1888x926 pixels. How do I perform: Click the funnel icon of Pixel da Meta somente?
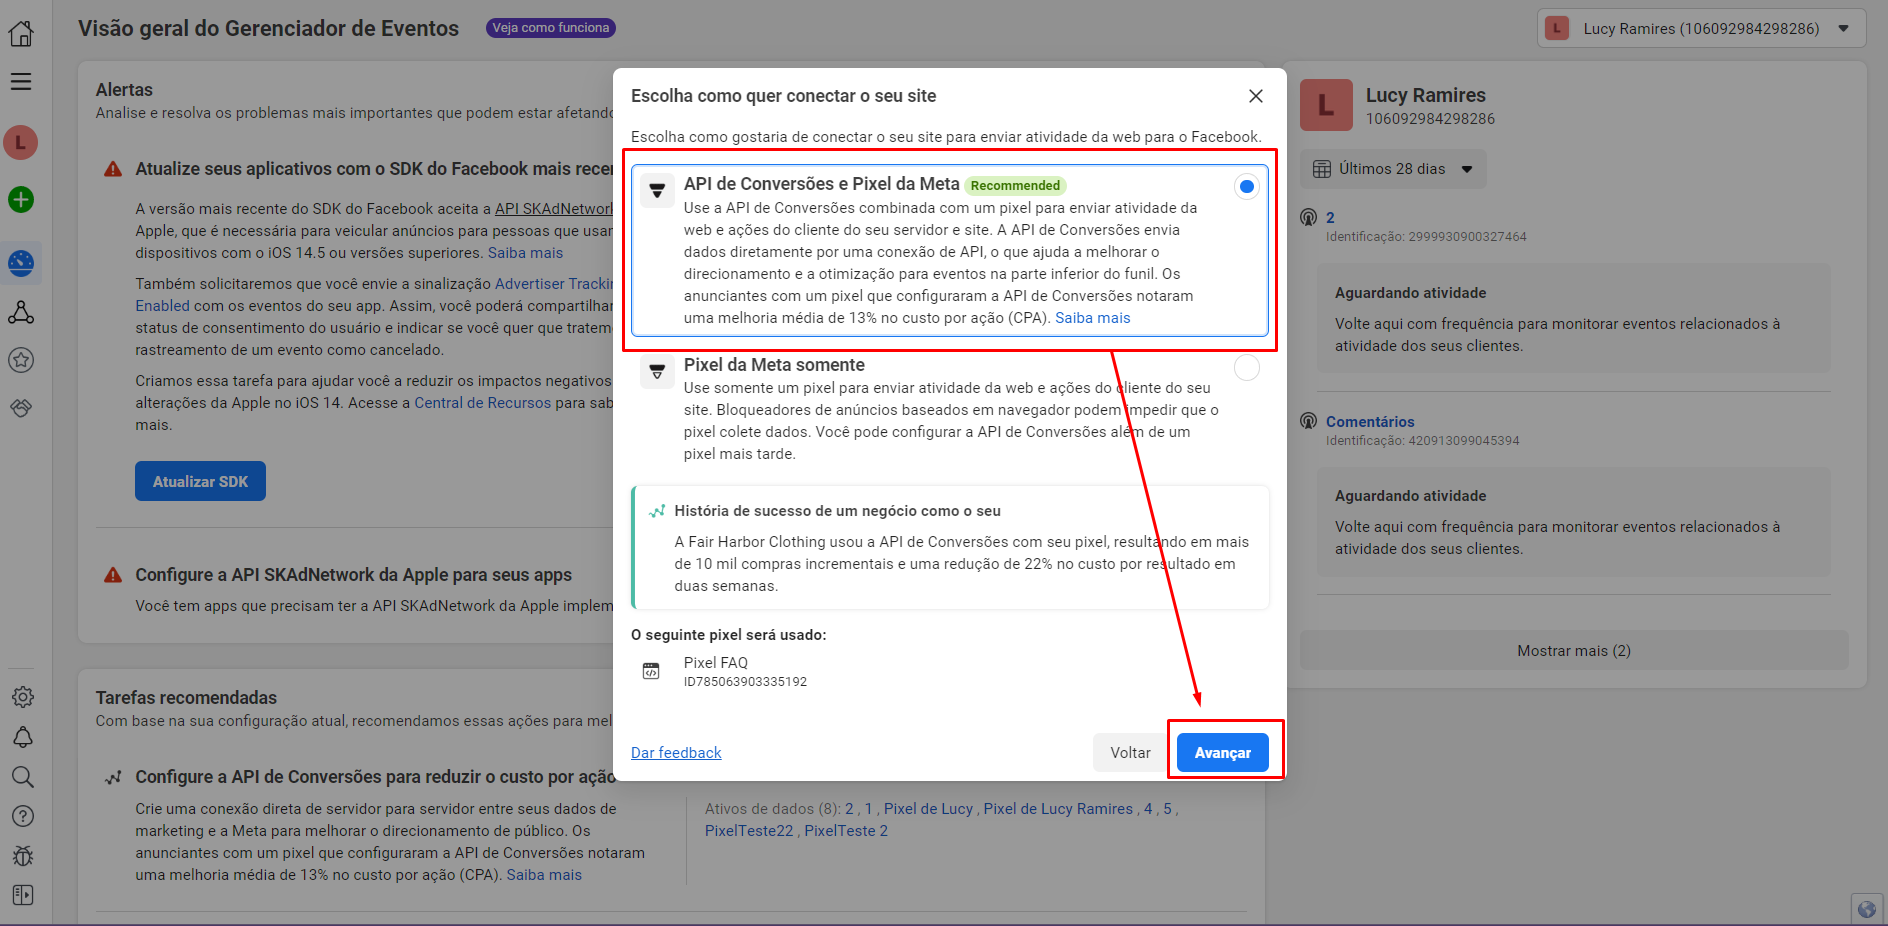tap(657, 371)
